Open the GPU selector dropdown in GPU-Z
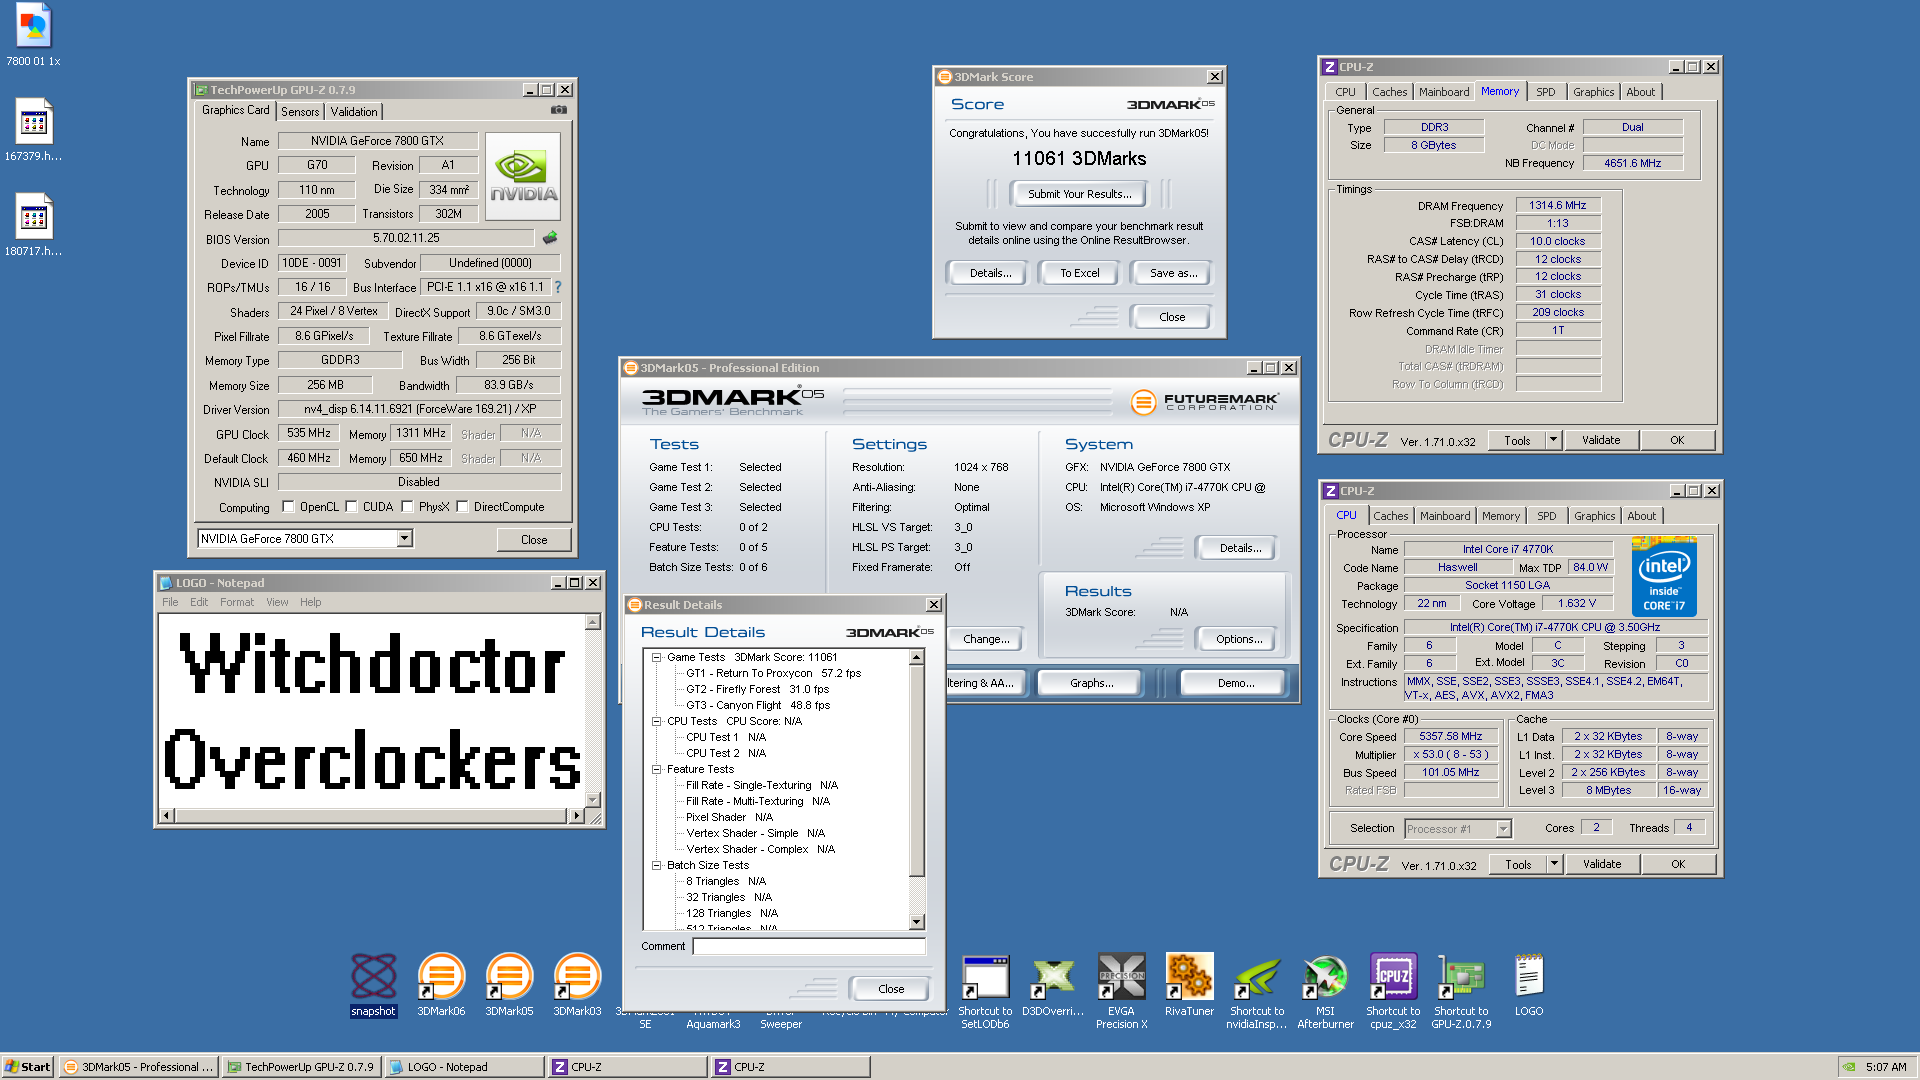 pyautogui.click(x=404, y=539)
